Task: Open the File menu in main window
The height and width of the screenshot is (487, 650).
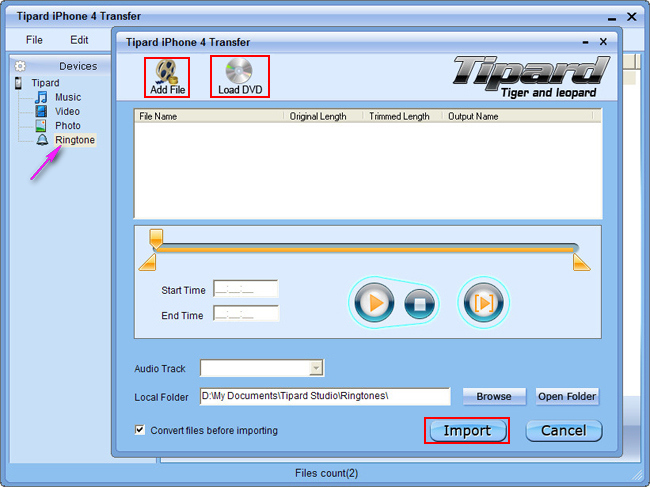Action: click(x=34, y=40)
